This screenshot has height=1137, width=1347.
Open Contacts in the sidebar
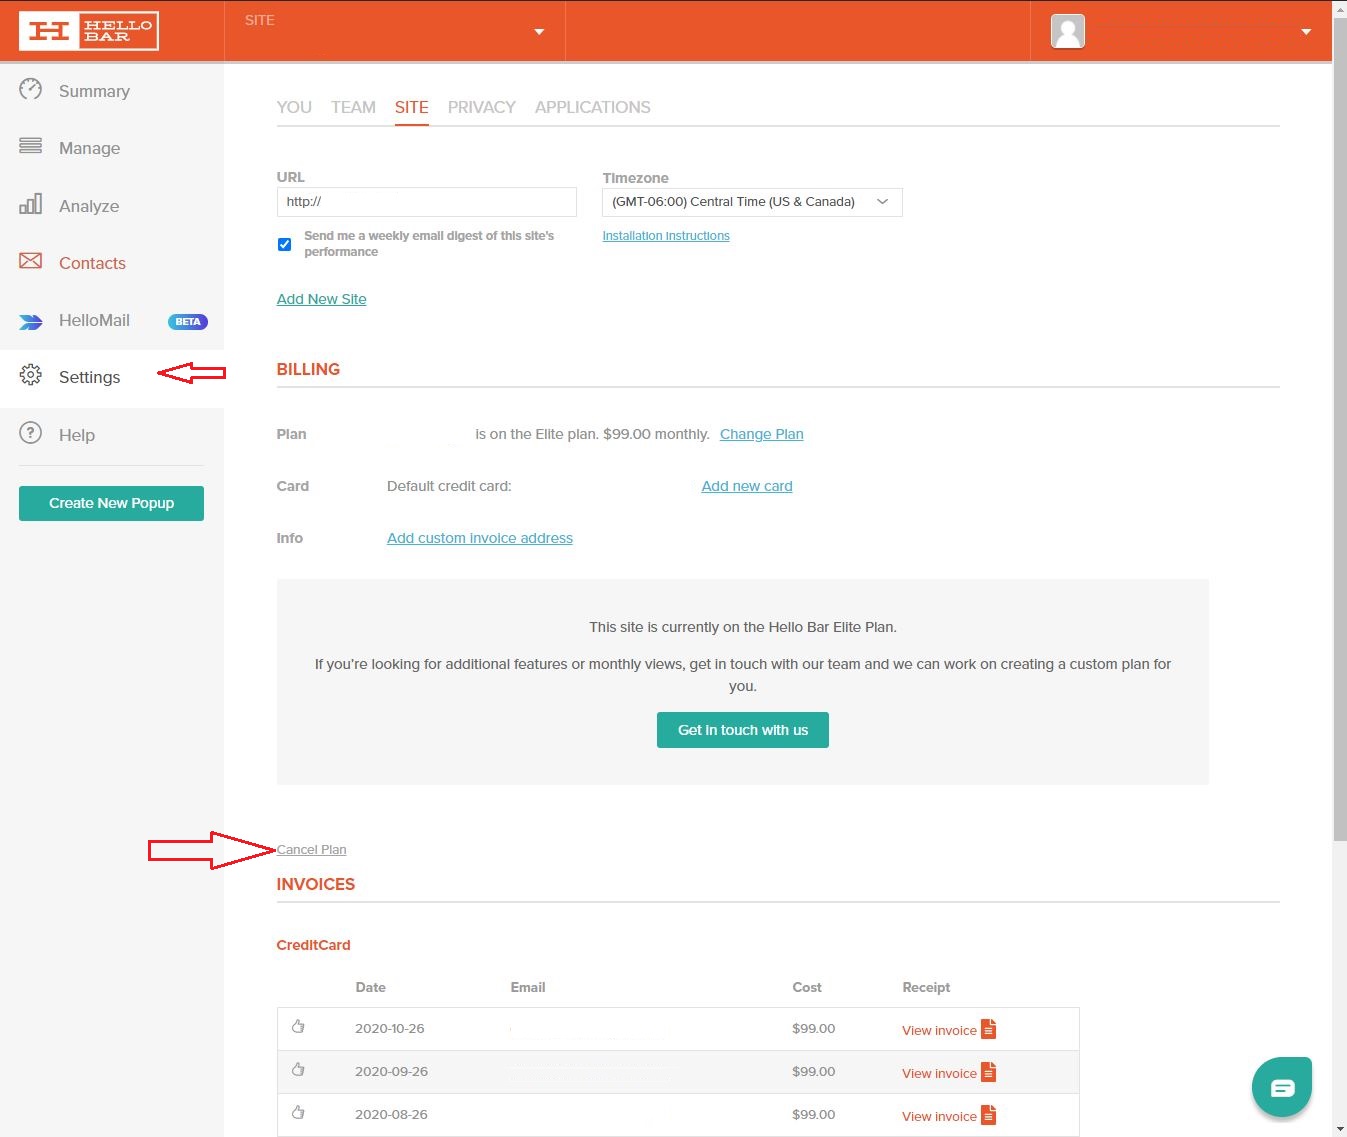click(92, 263)
